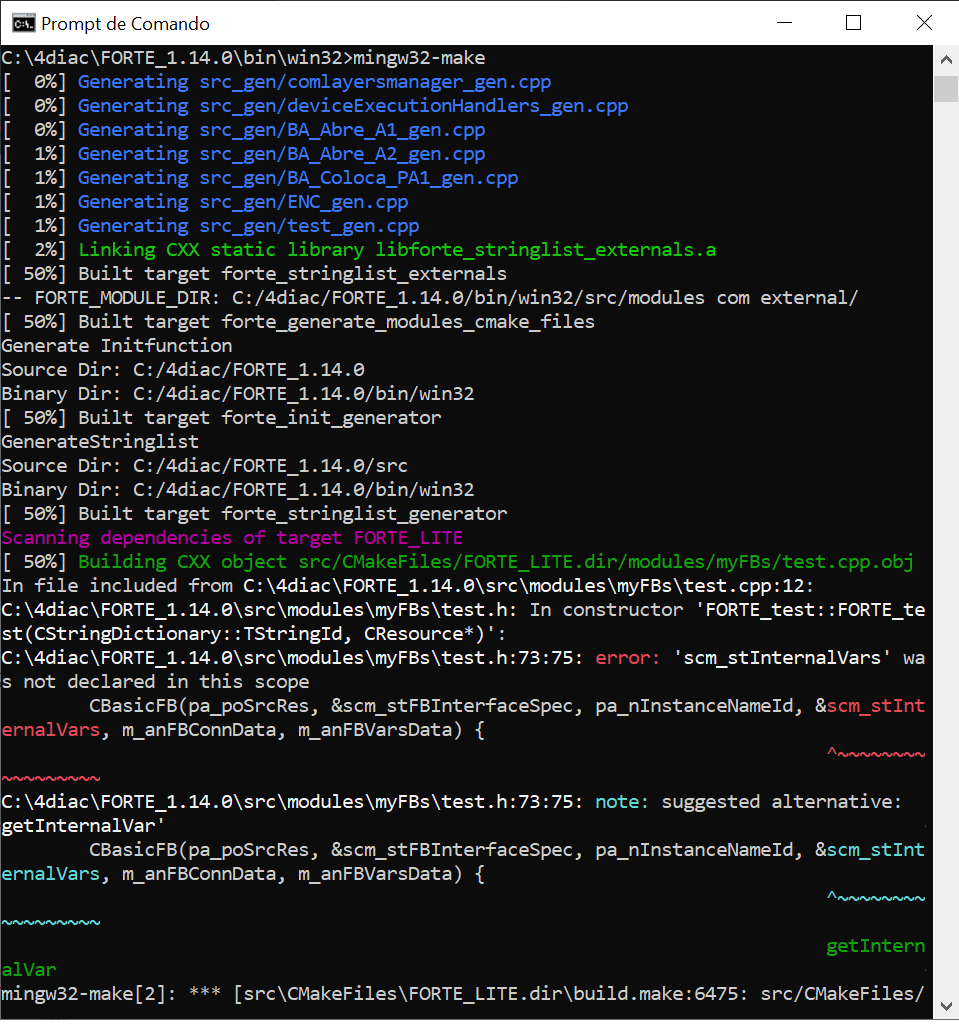Click the 'mingw32-make[2]: ***' error line

(463, 994)
